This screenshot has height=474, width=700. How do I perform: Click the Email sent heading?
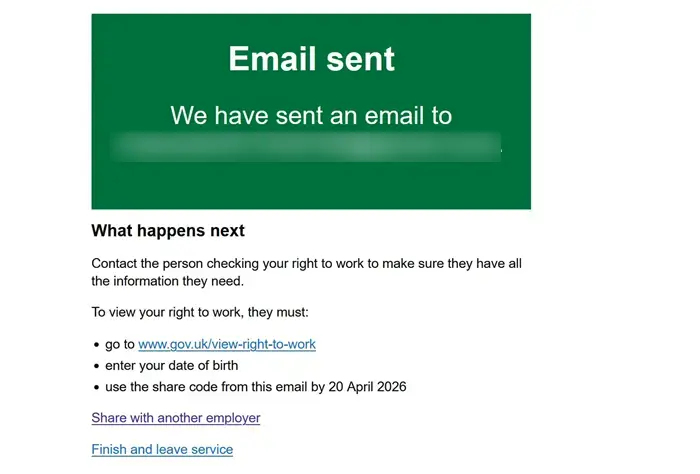pos(311,59)
